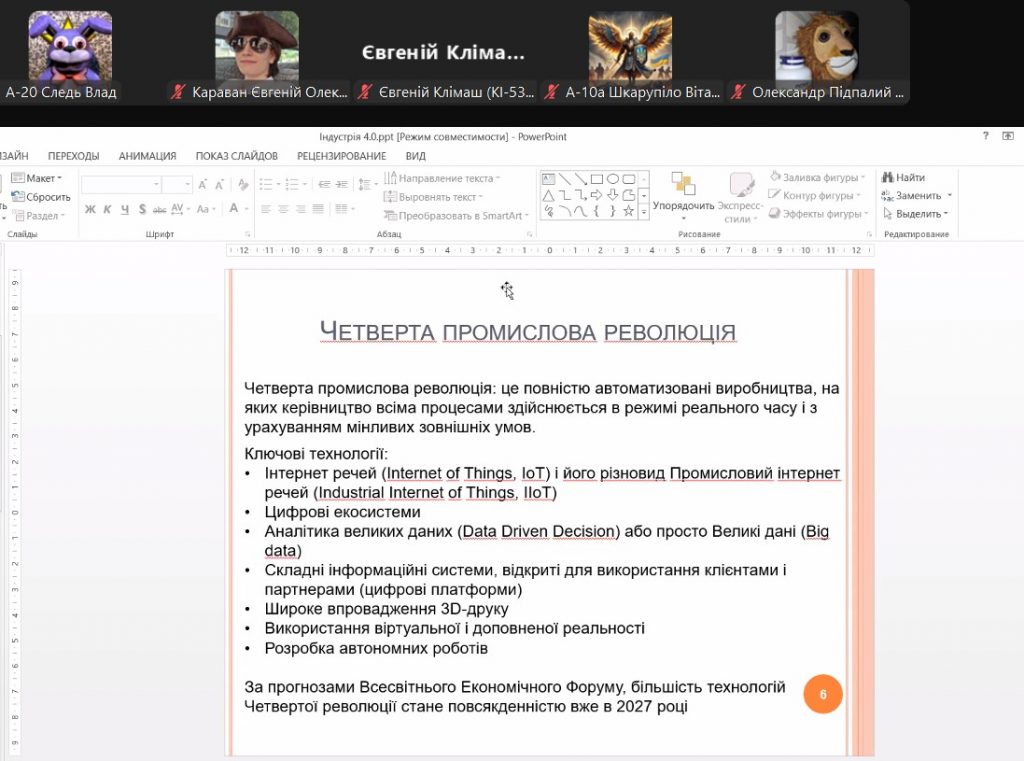Image resolution: width=1024 pixels, height=761 pixels.
Task: Open the Направление текста dropdown
Action: click(x=441, y=178)
